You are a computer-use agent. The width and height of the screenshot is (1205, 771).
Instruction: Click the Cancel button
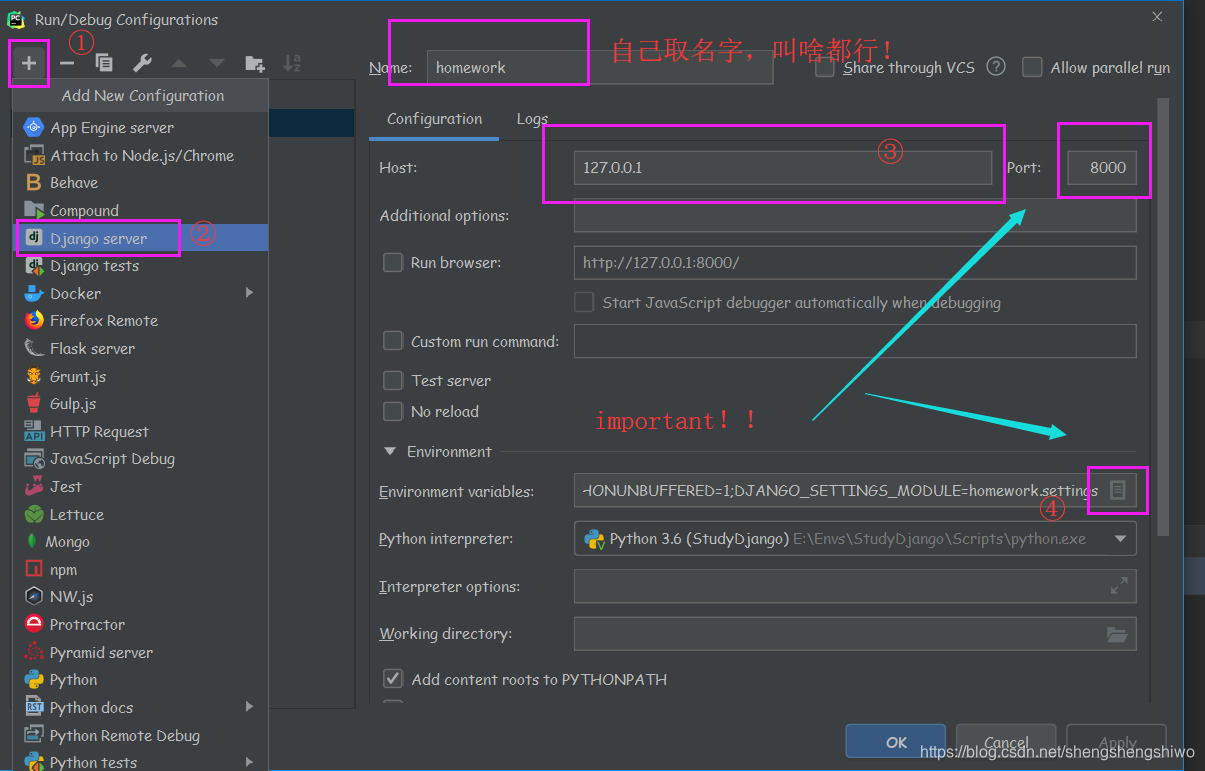click(1006, 742)
